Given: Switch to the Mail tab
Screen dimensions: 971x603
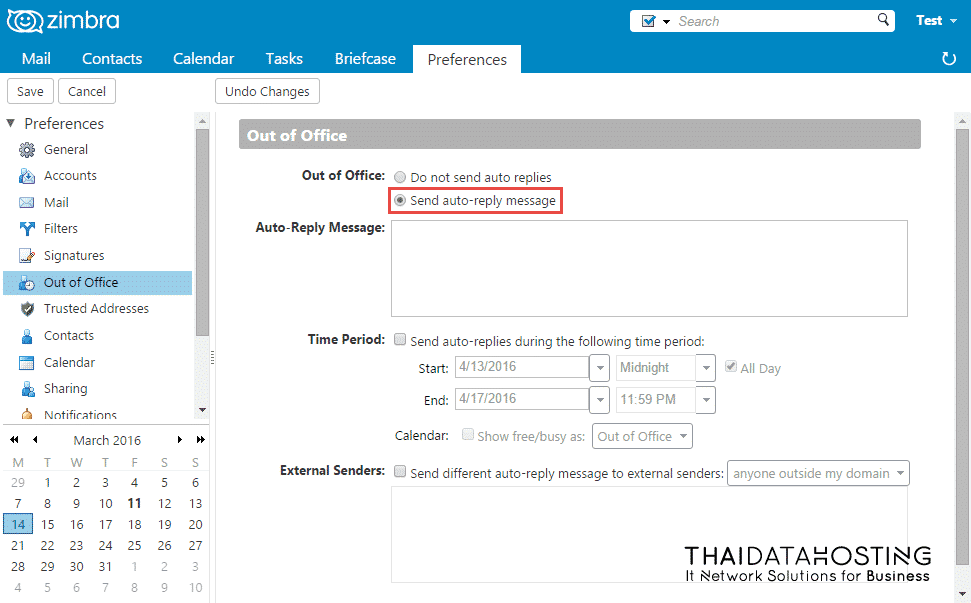Looking at the screenshot, I should pos(37,59).
